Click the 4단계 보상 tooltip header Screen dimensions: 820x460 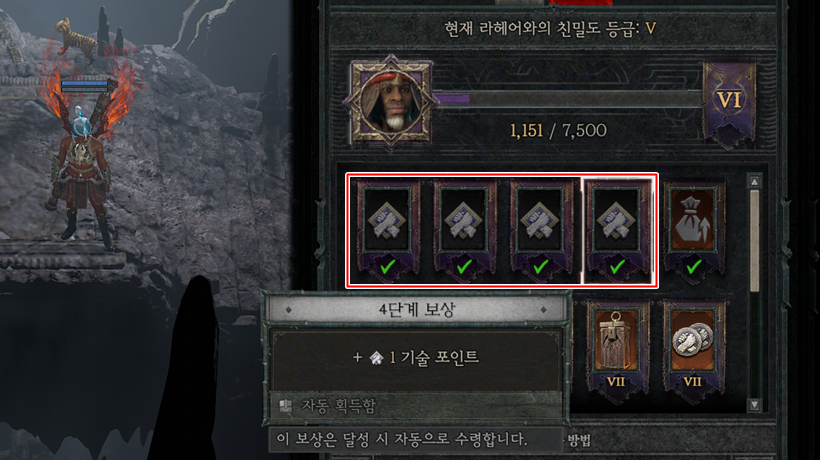(416, 309)
